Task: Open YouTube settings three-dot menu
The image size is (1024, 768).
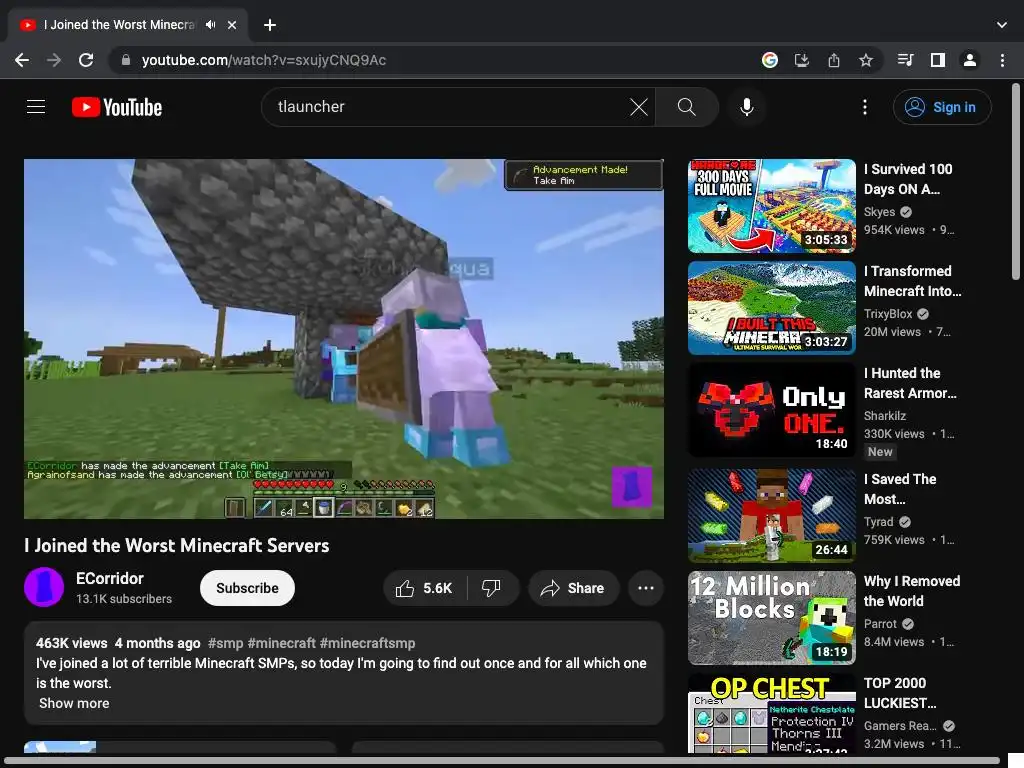Action: [865, 106]
